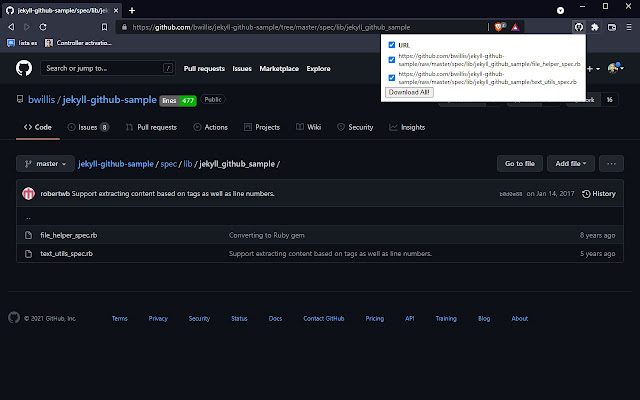View commit History
Image resolution: width=640 pixels, height=400 pixels.
coord(598,194)
